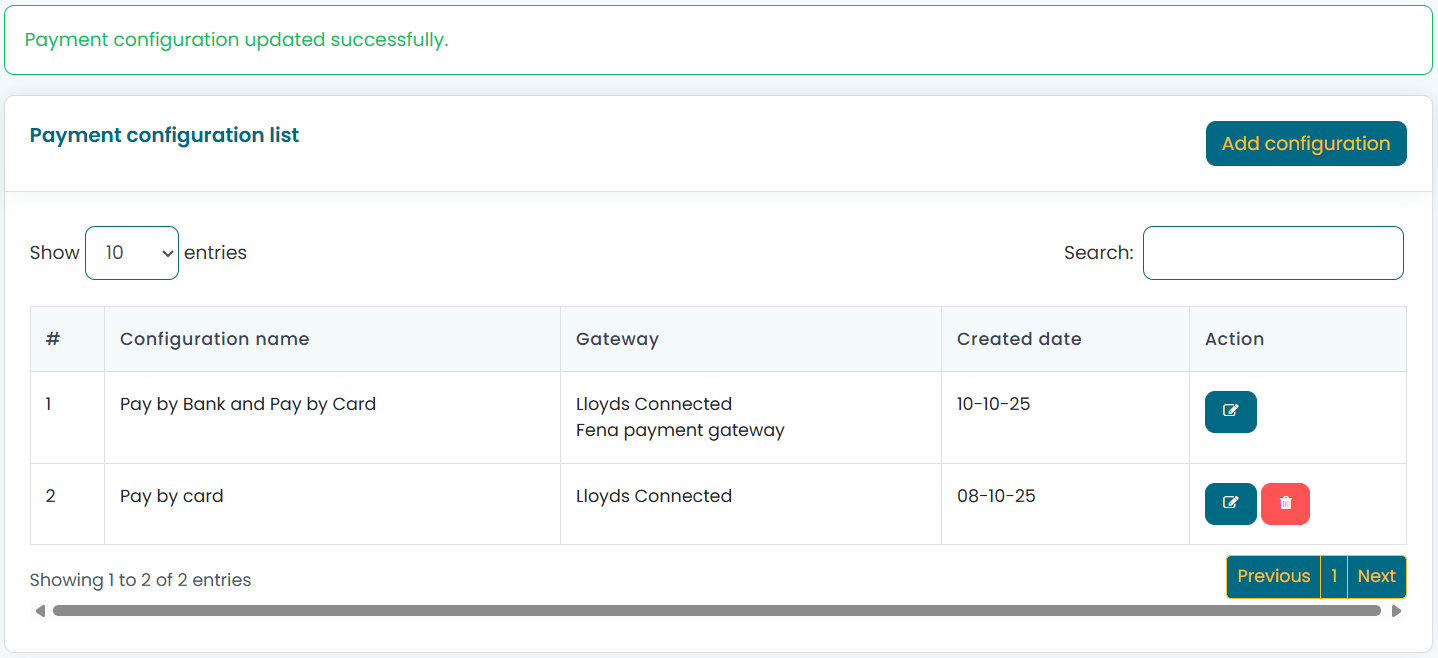Open the Show entries dropdown

click(132, 253)
